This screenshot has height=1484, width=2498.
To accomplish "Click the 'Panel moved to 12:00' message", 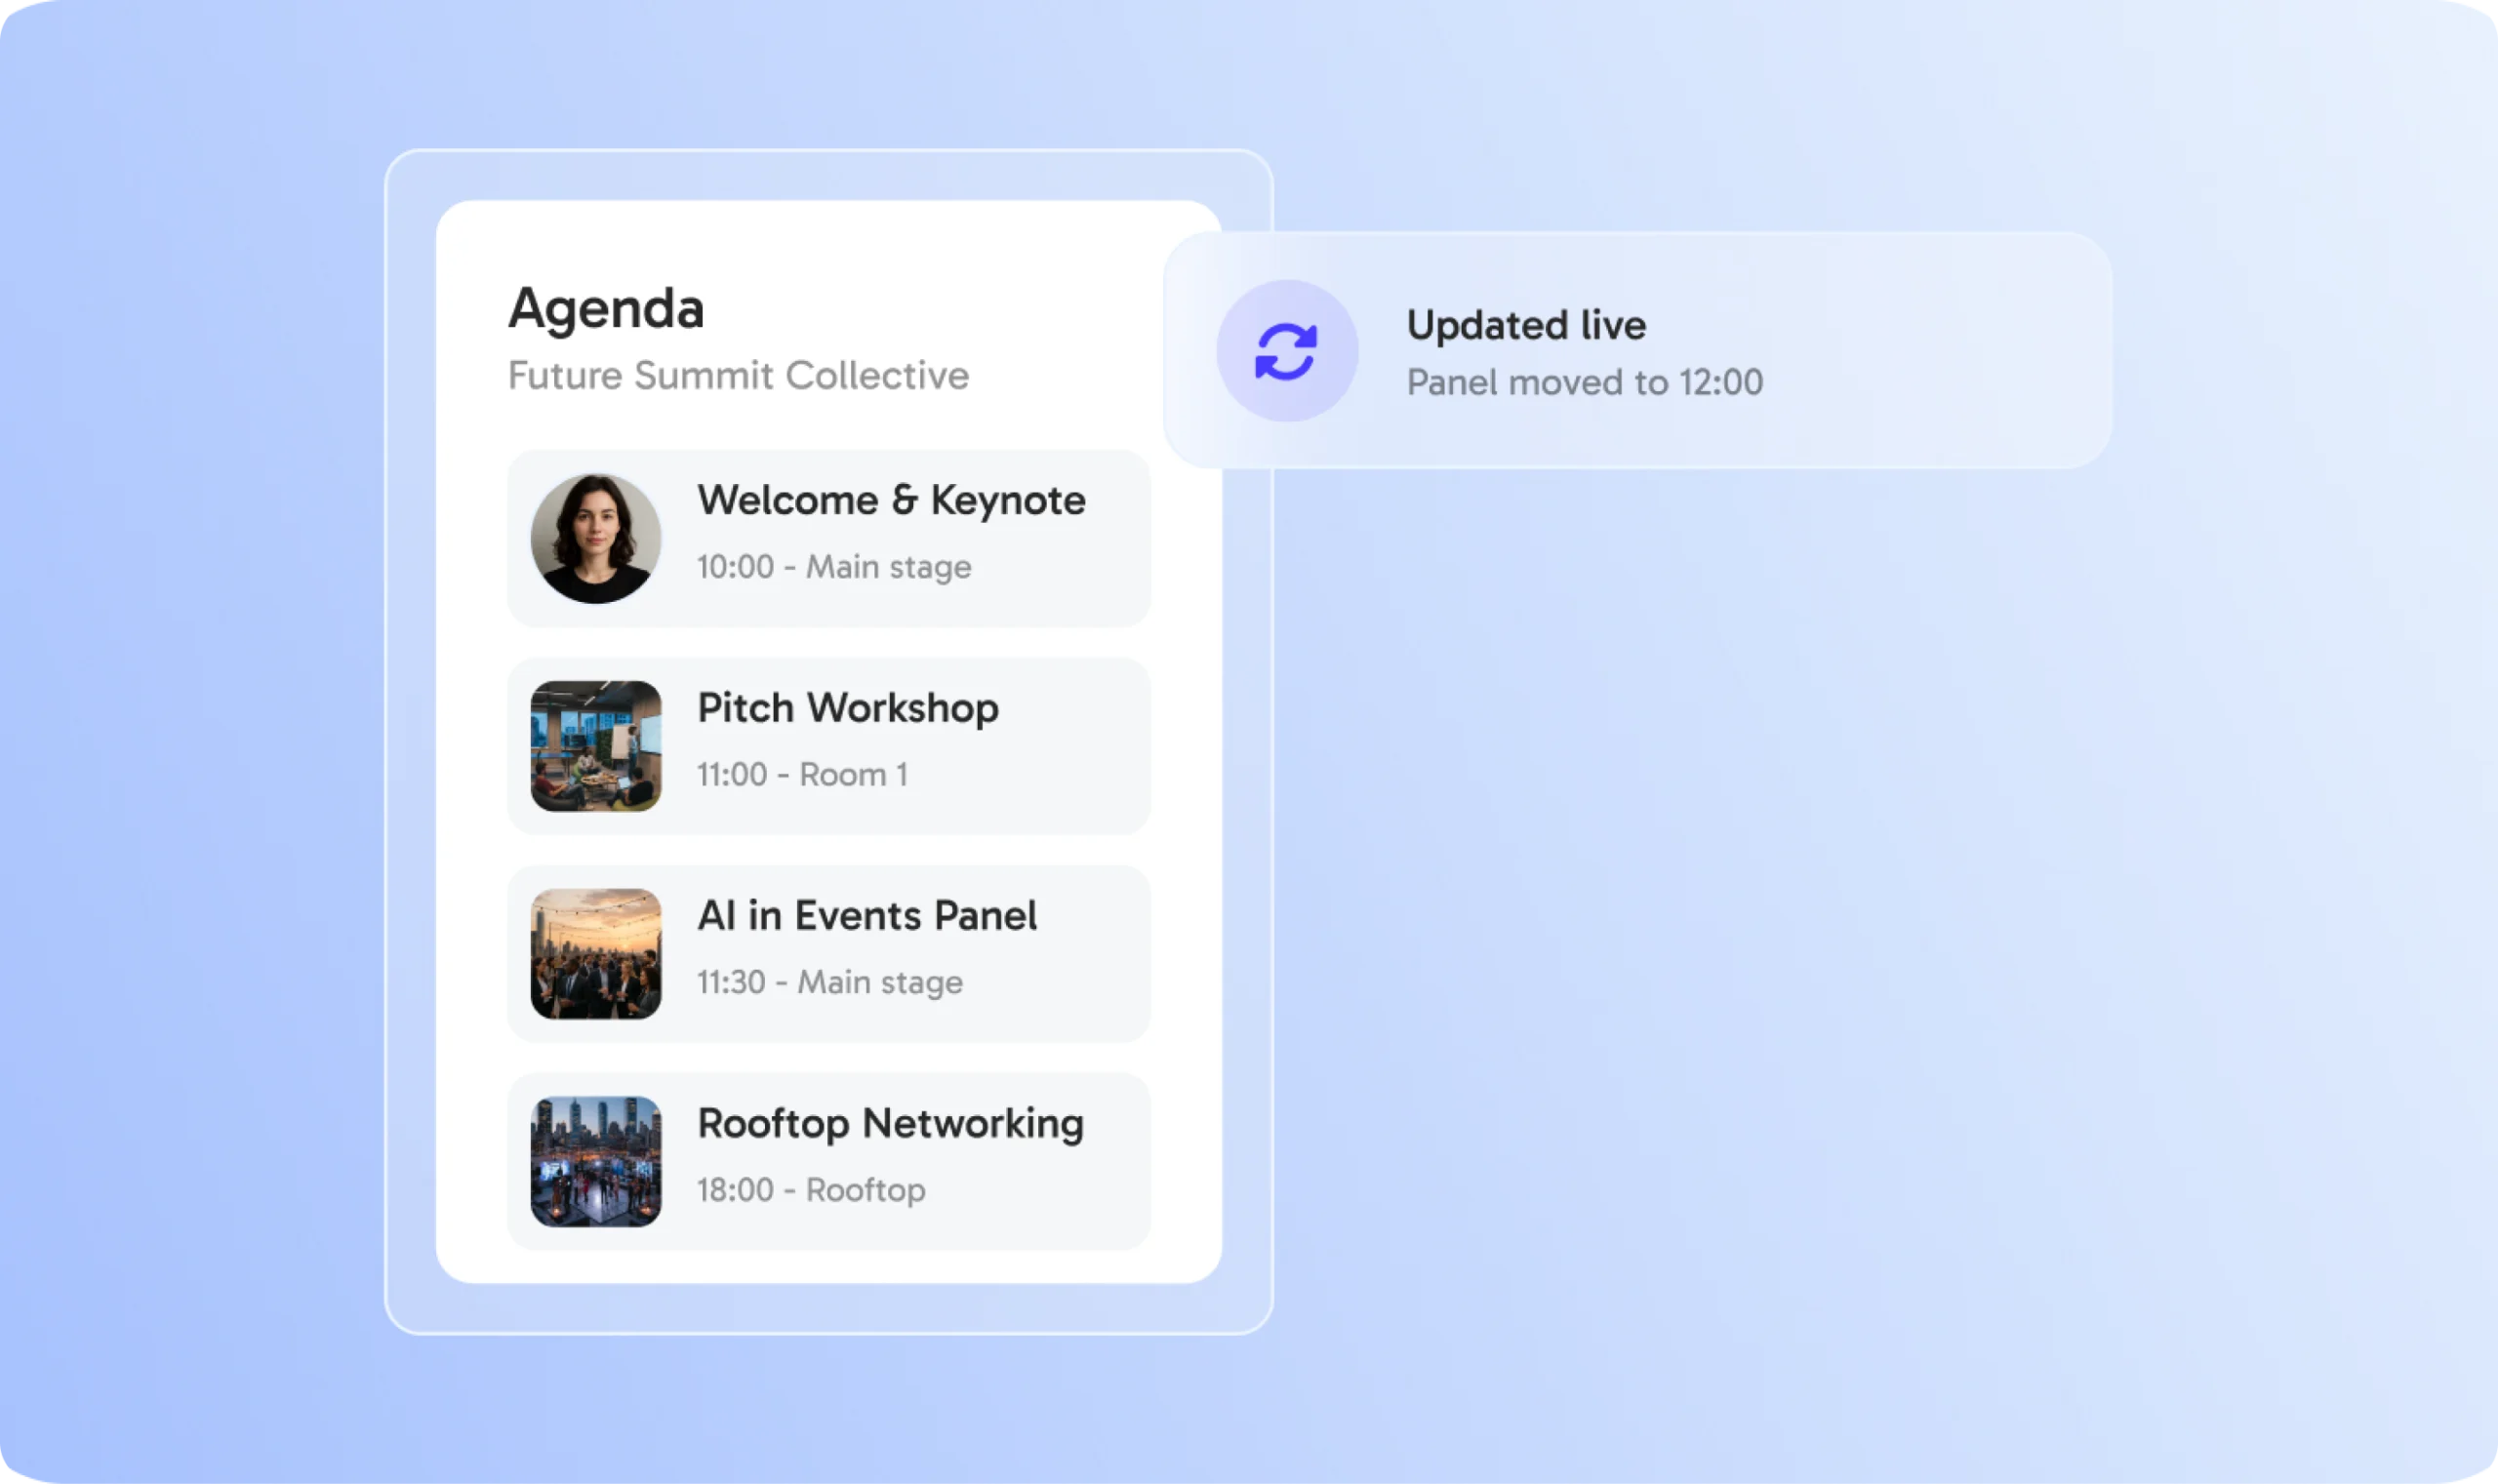I will pos(1585,382).
